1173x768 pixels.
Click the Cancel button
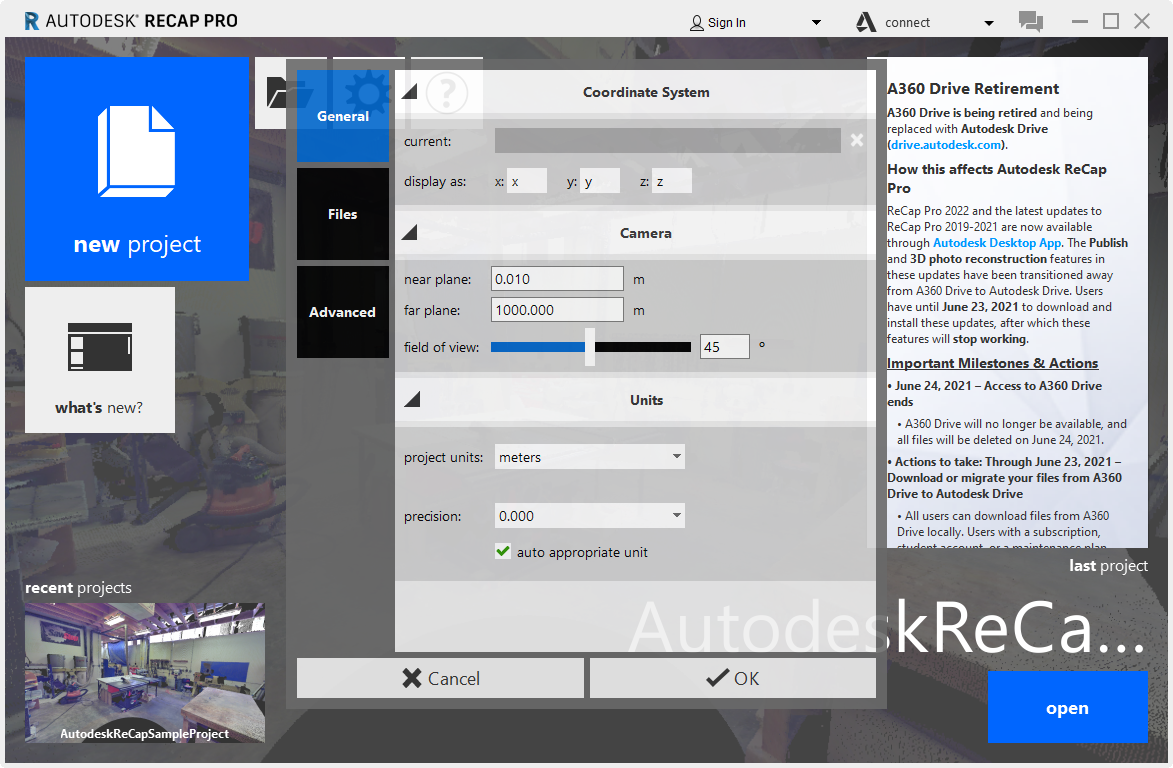pos(440,678)
